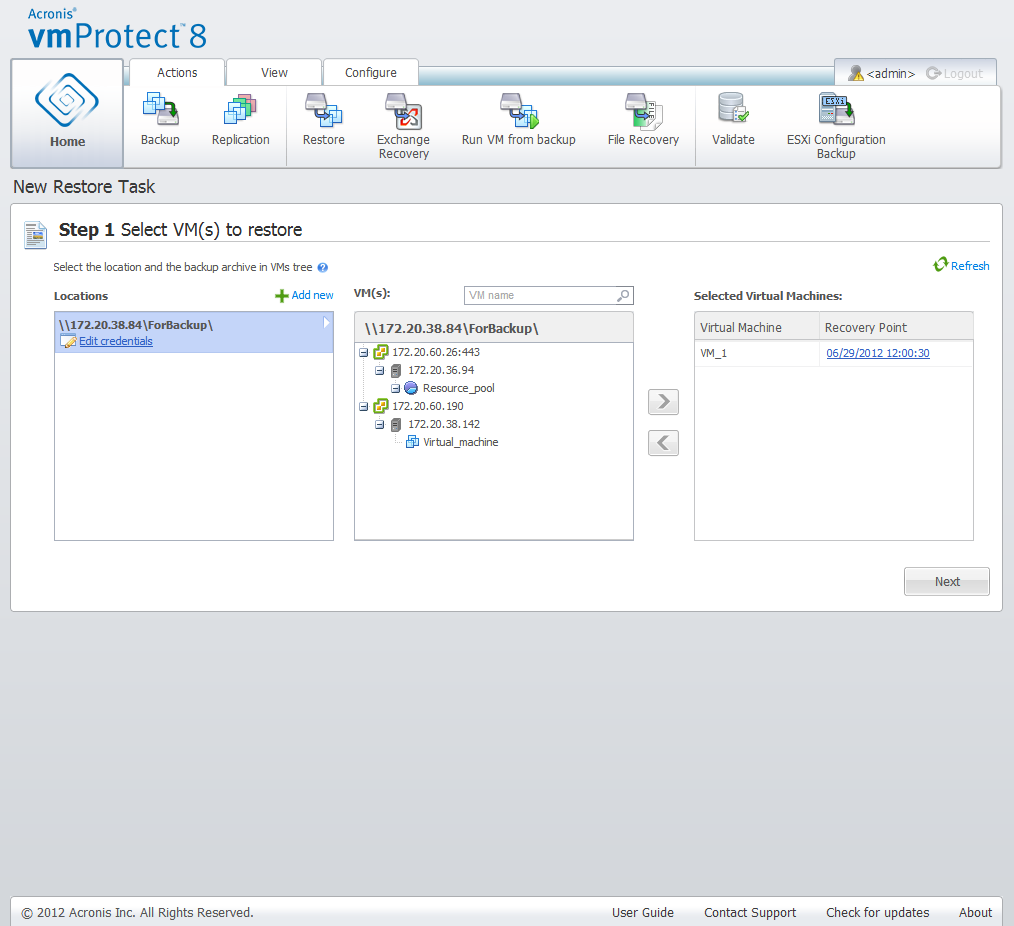Click the 172.20.60.190 tree label
1014x926 pixels.
click(427, 406)
